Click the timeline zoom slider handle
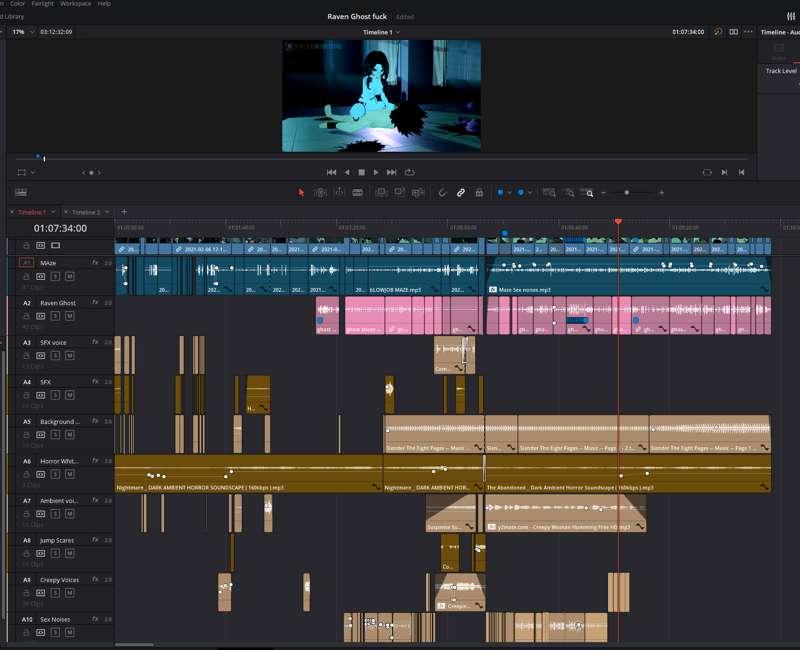The image size is (800, 650). tap(627, 193)
